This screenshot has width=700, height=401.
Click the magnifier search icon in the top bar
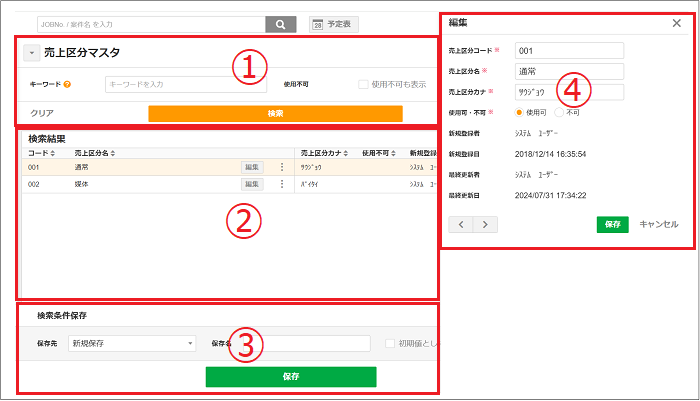pos(280,24)
